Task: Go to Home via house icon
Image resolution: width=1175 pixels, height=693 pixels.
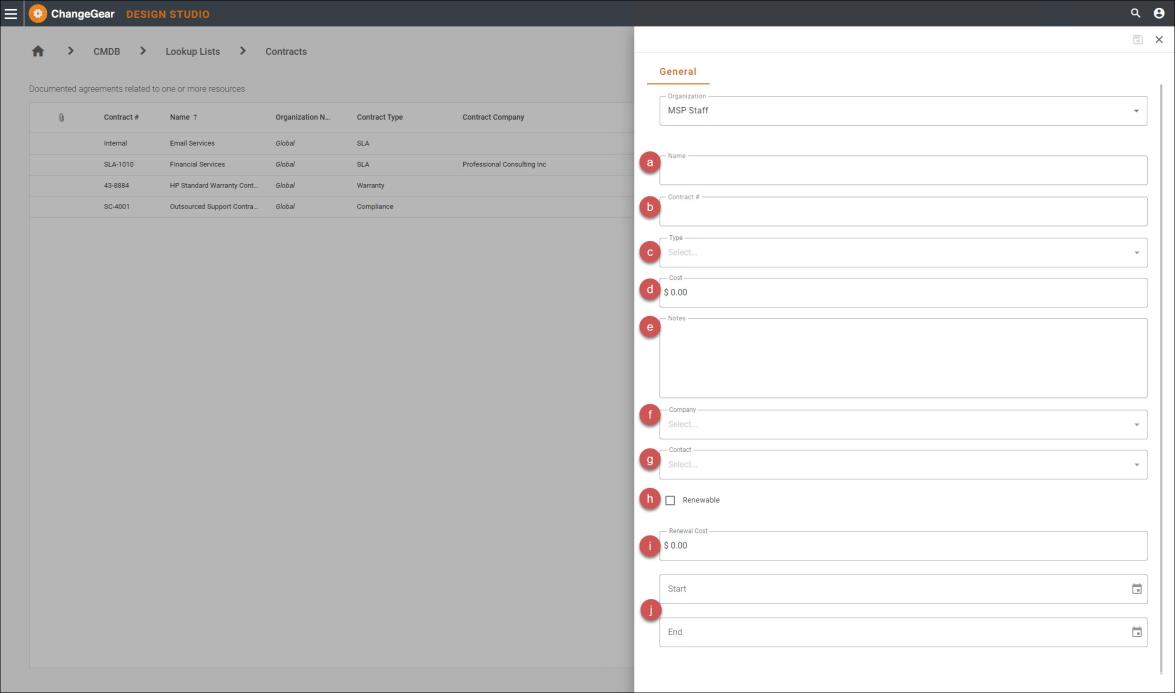Action: [x=39, y=52]
